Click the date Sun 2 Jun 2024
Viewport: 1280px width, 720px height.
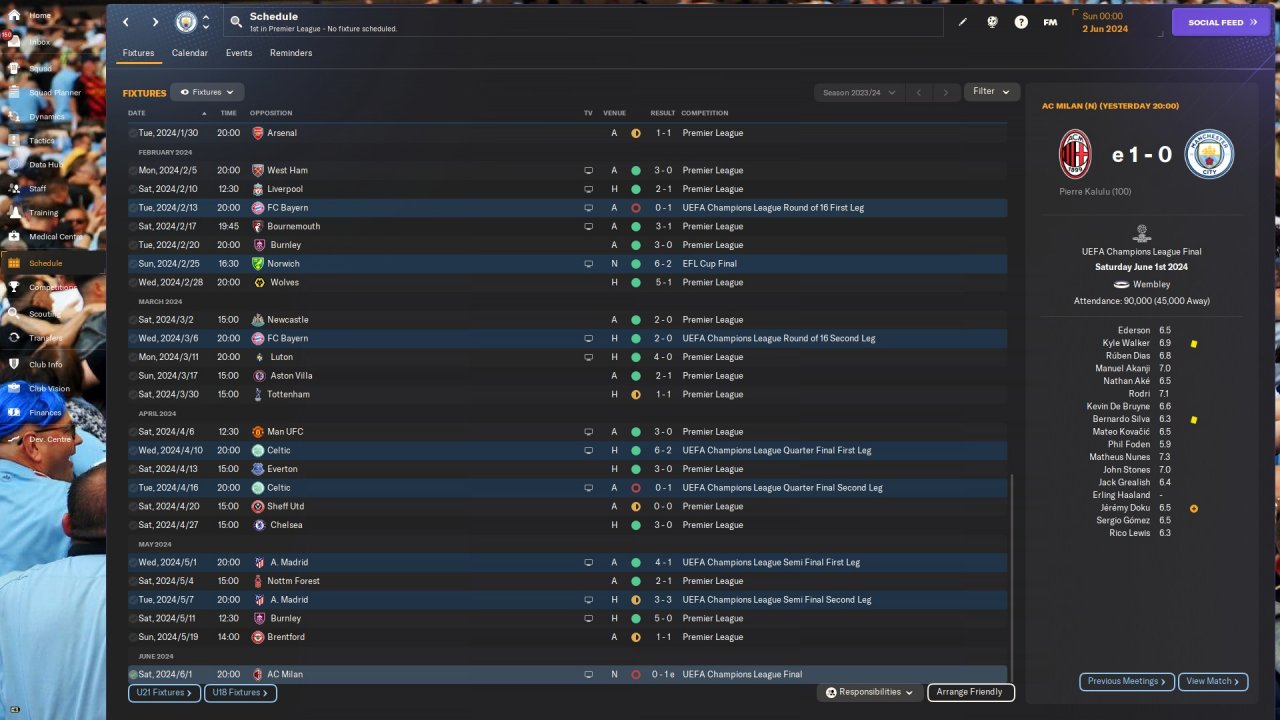coord(1105,22)
